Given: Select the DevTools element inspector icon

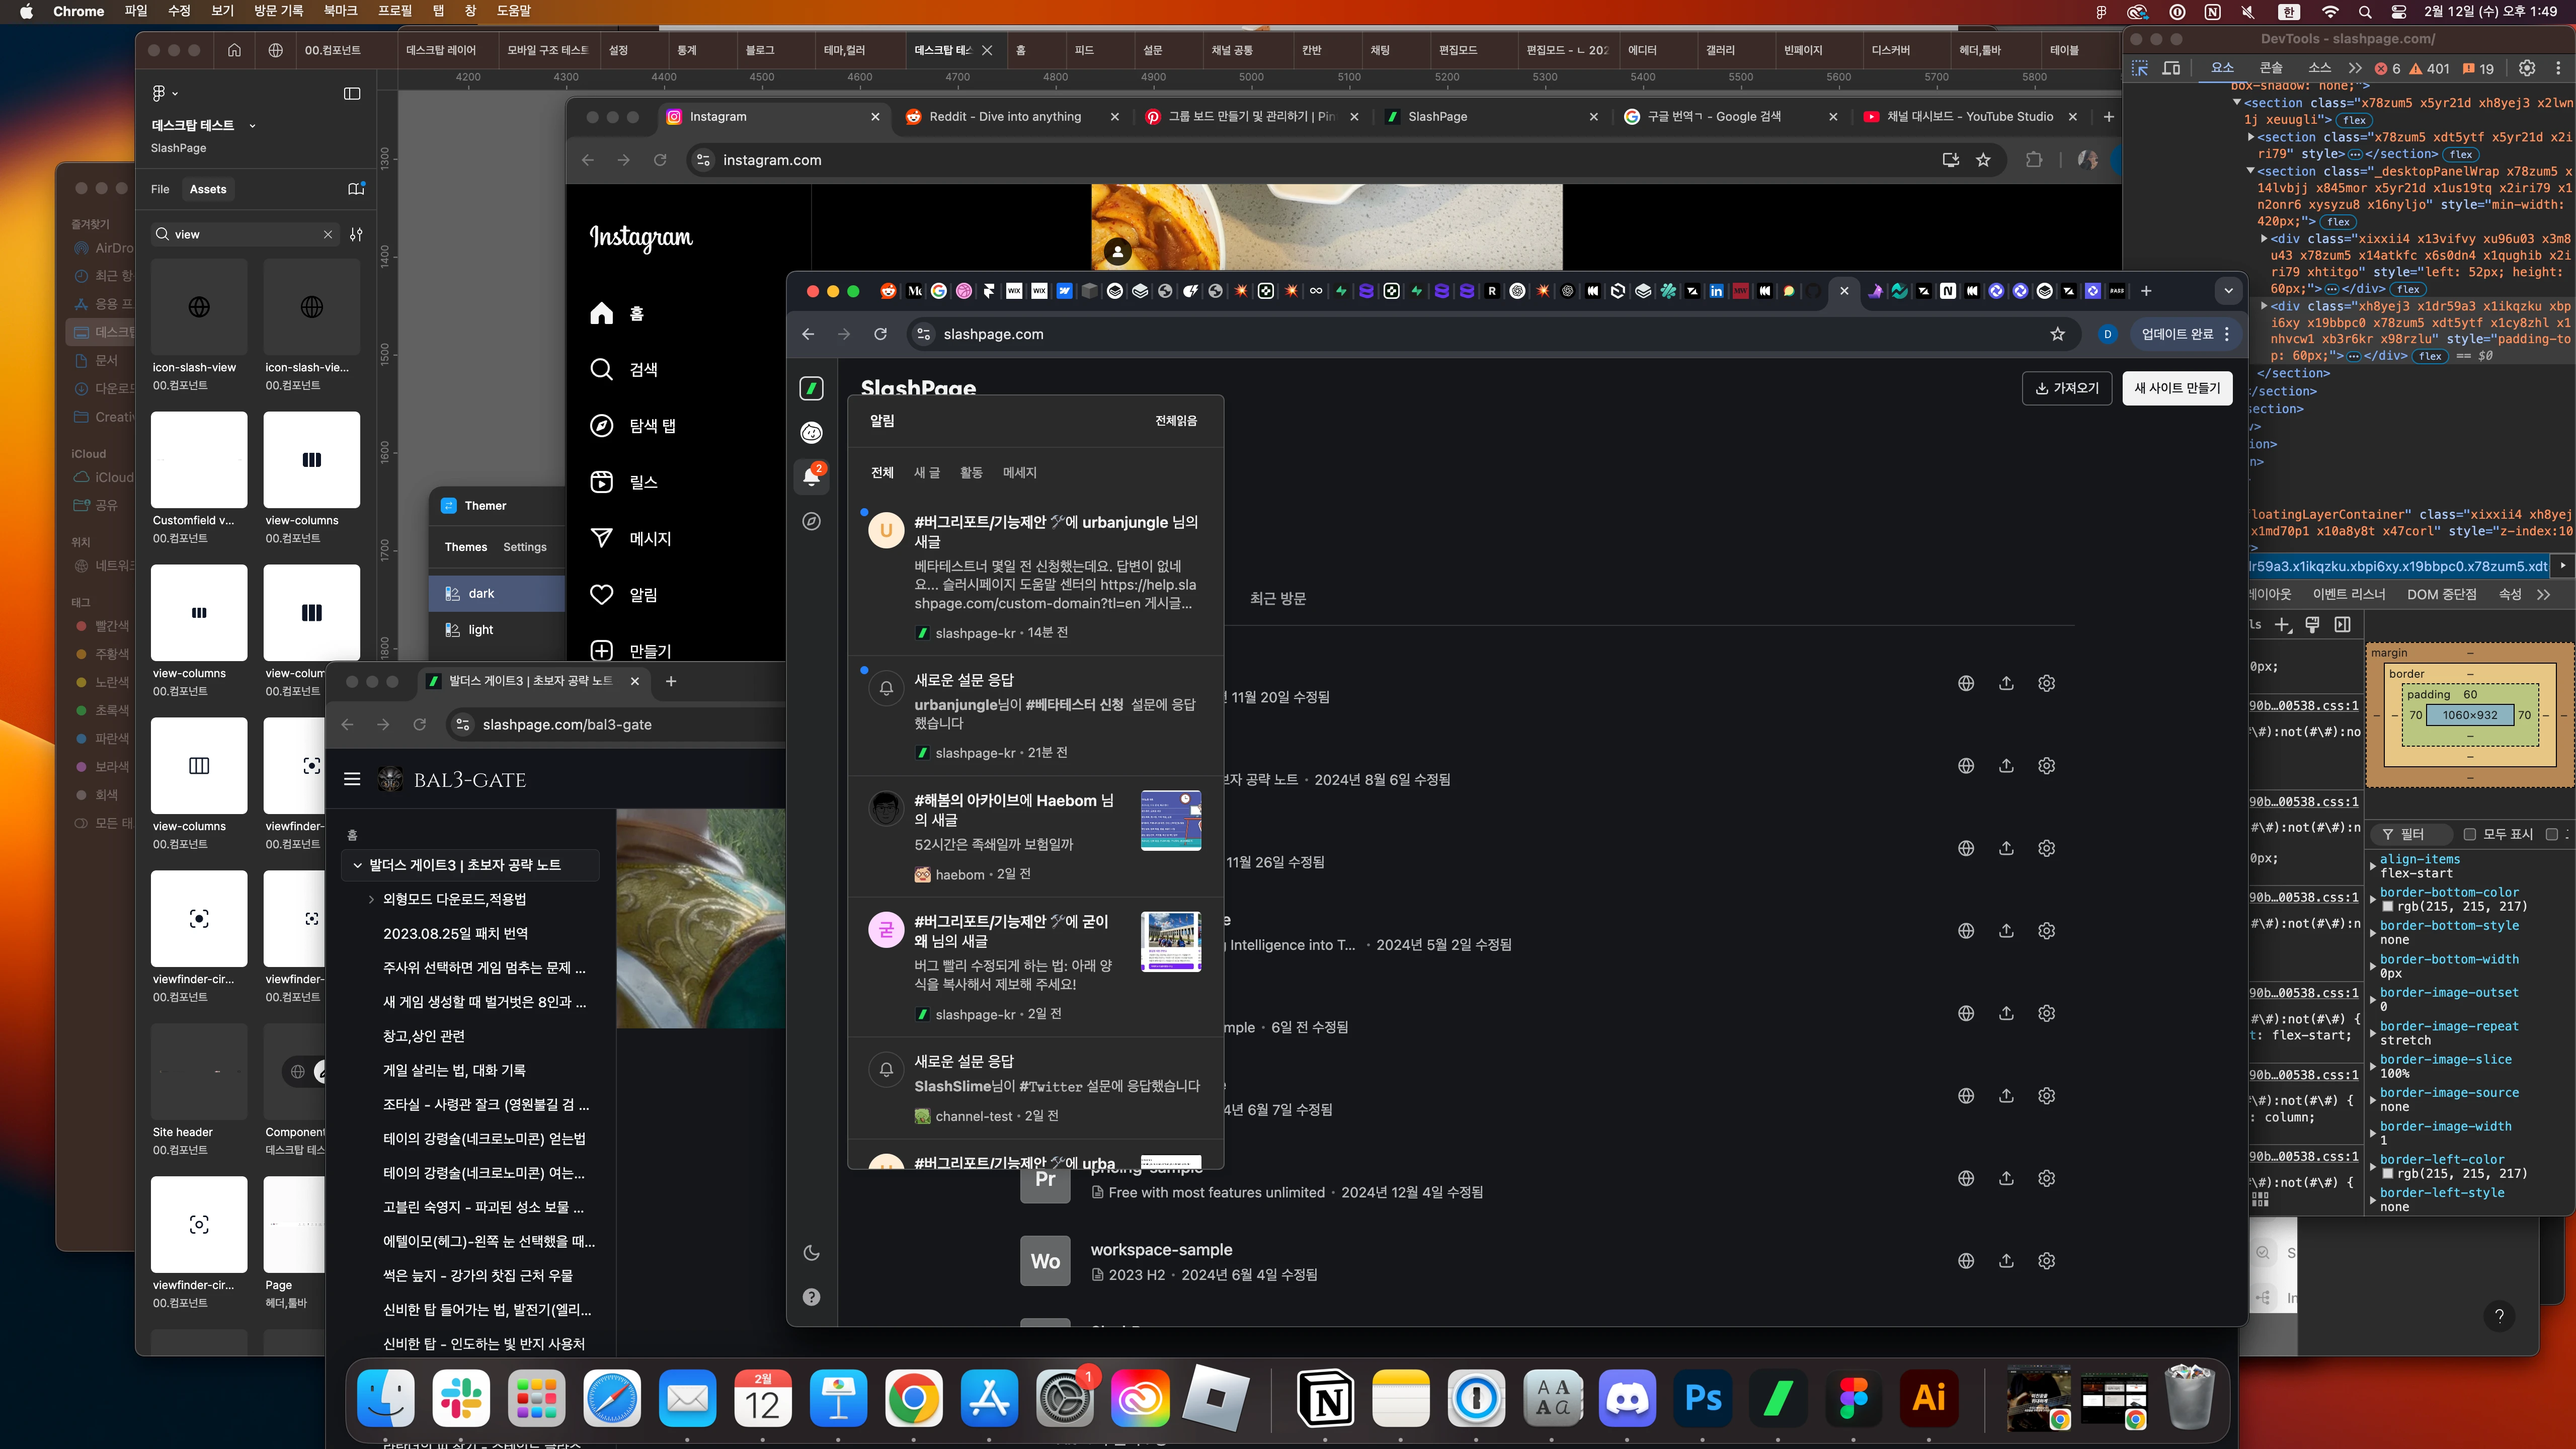Looking at the screenshot, I should pos(2140,68).
